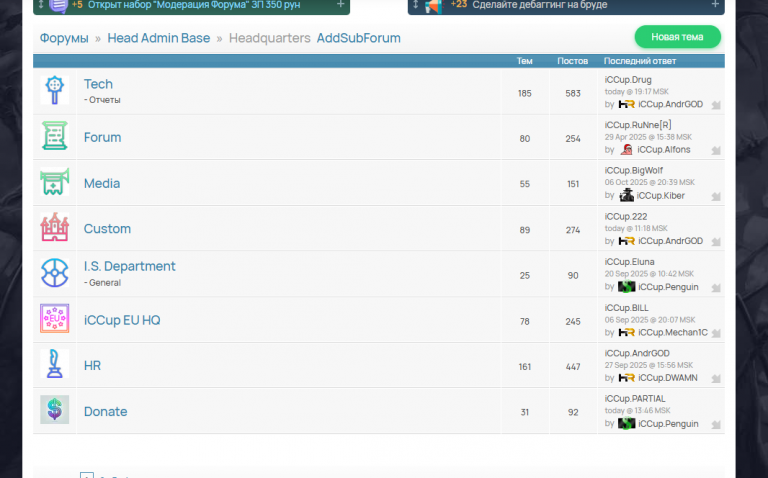Go to last post in Custom row
Screen dimensions: 768x478
716,241
